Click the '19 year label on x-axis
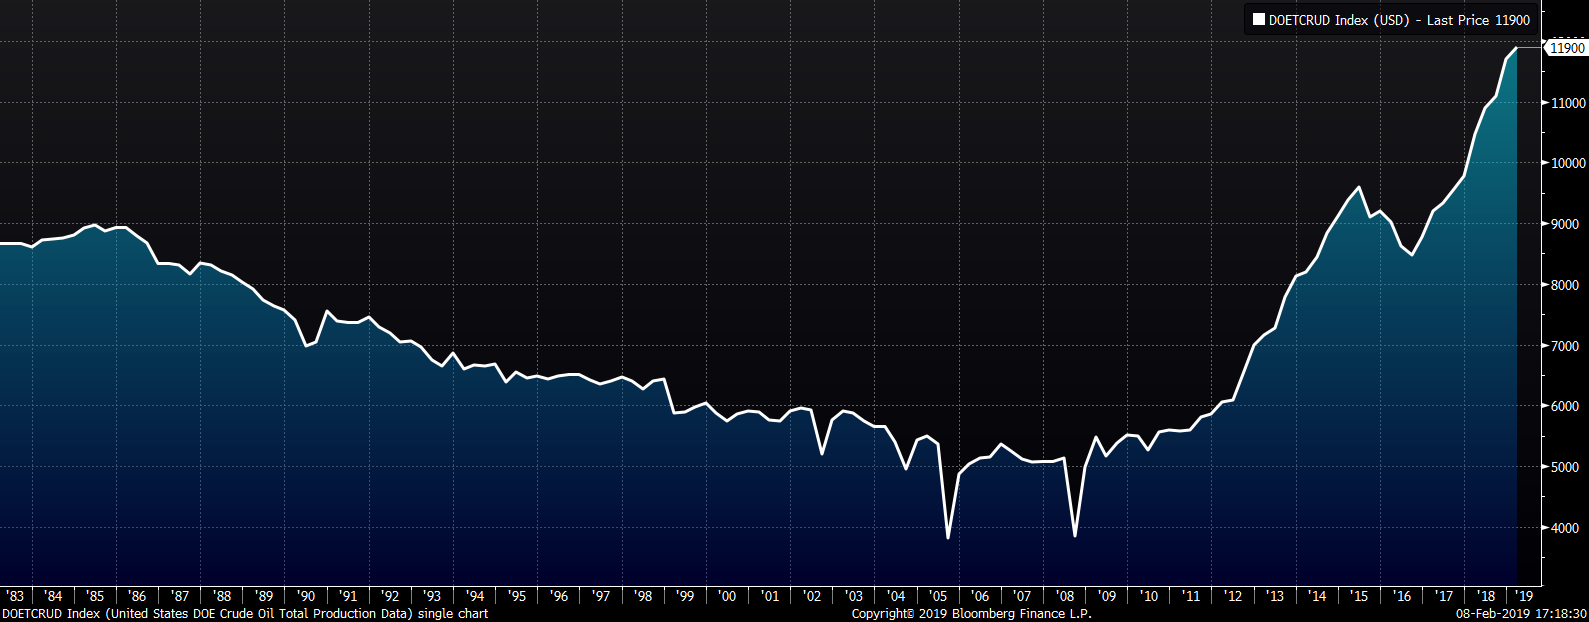The height and width of the screenshot is (622, 1589). click(1524, 596)
